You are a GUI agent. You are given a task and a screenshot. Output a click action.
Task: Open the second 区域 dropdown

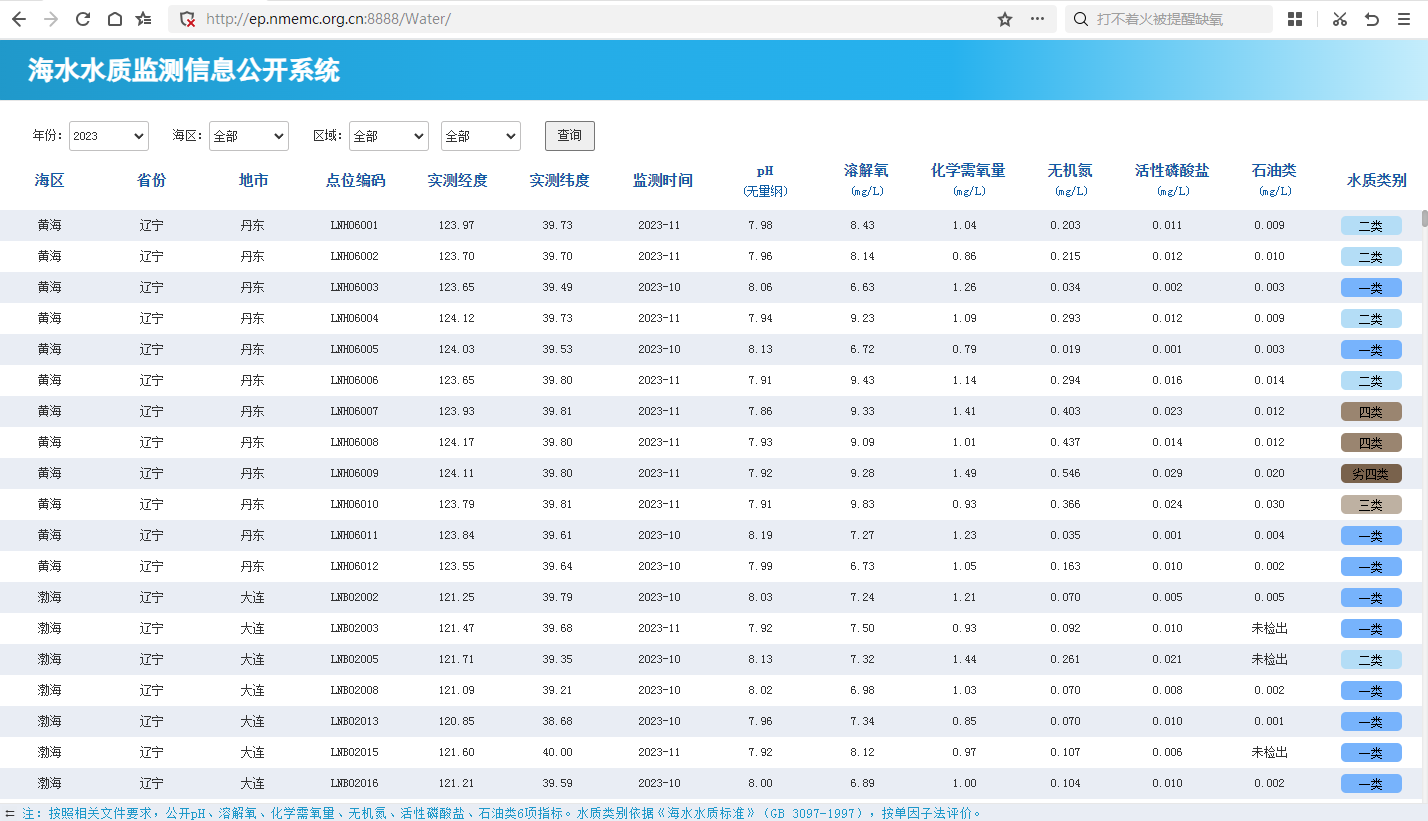(481, 136)
